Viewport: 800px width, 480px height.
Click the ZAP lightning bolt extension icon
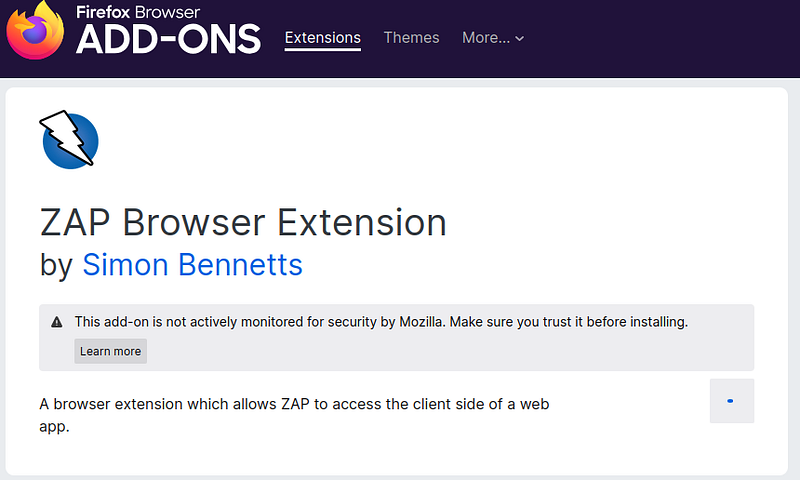[x=69, y=139]
